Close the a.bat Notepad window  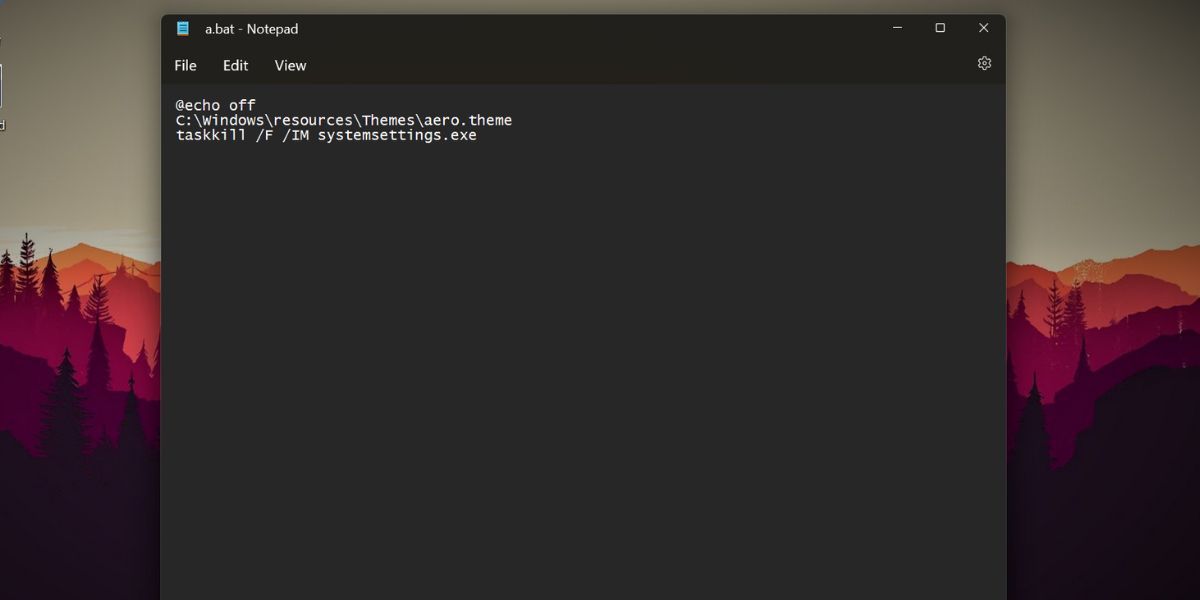pos(983,28)
